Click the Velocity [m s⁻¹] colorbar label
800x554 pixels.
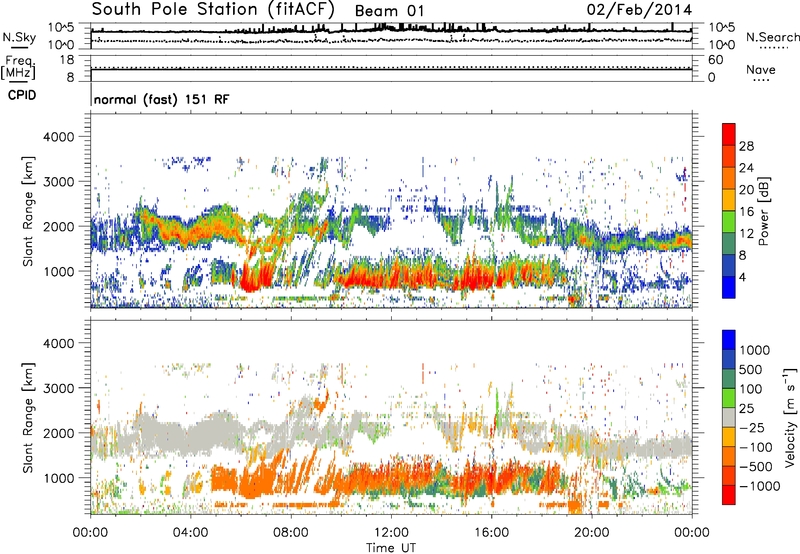point(790,417)
